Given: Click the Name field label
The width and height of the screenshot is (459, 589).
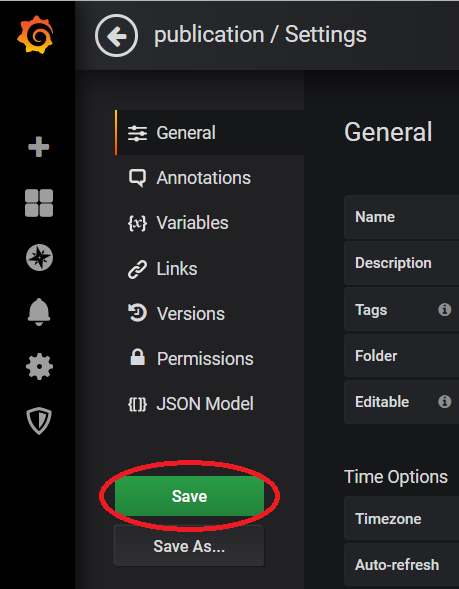Looking at the screenshot, I should 375,217.
